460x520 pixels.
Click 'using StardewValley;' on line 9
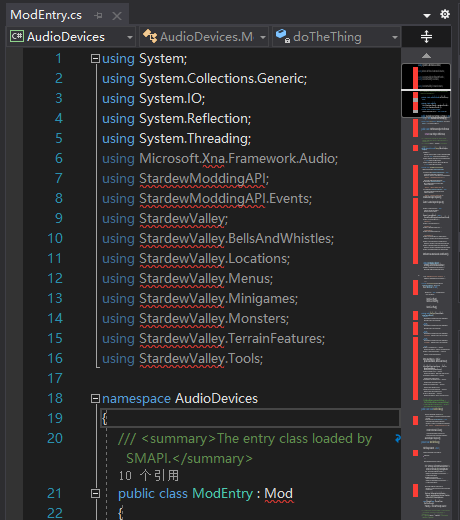[x=165, y=219]
